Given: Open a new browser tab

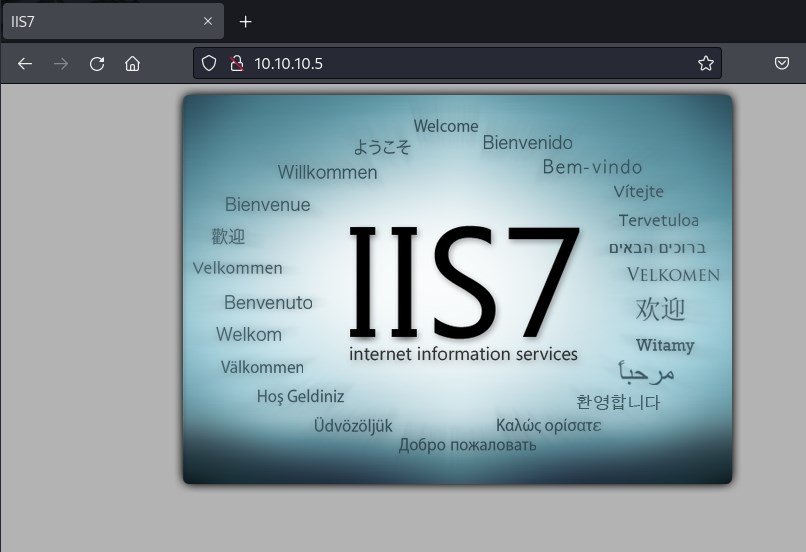Looking at the screenshot, I should pos(246,21).
